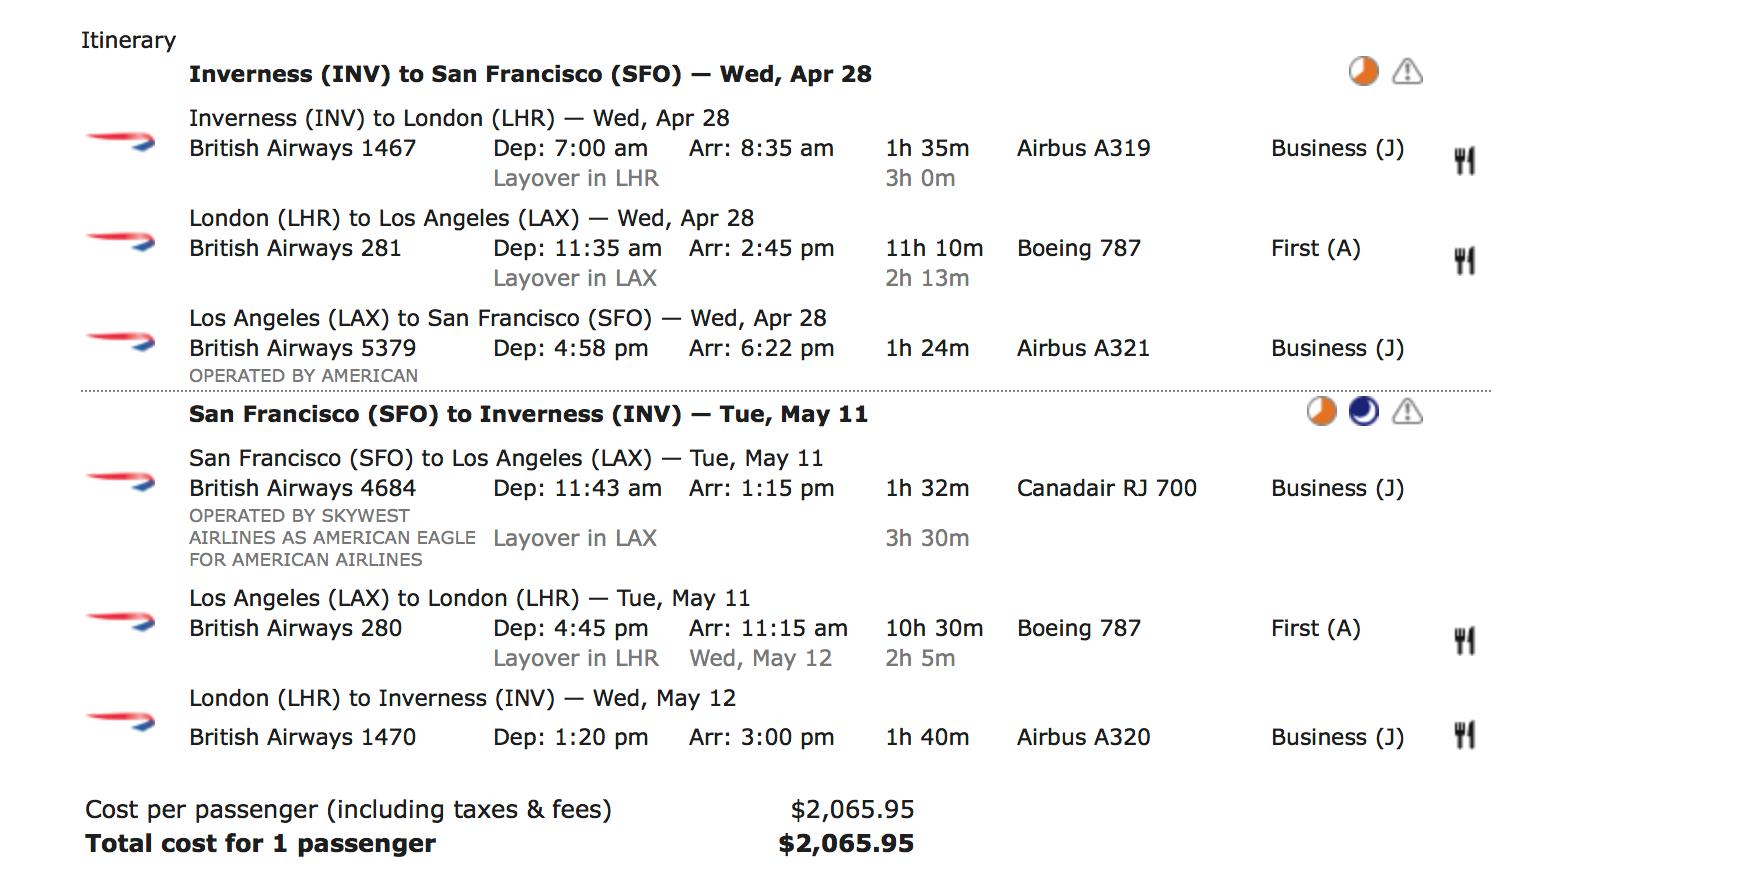Click the warning triangle icon on return trip
Image resolution: width=1746 pixels, height=876 pixels.
(x=1407, y=411)
